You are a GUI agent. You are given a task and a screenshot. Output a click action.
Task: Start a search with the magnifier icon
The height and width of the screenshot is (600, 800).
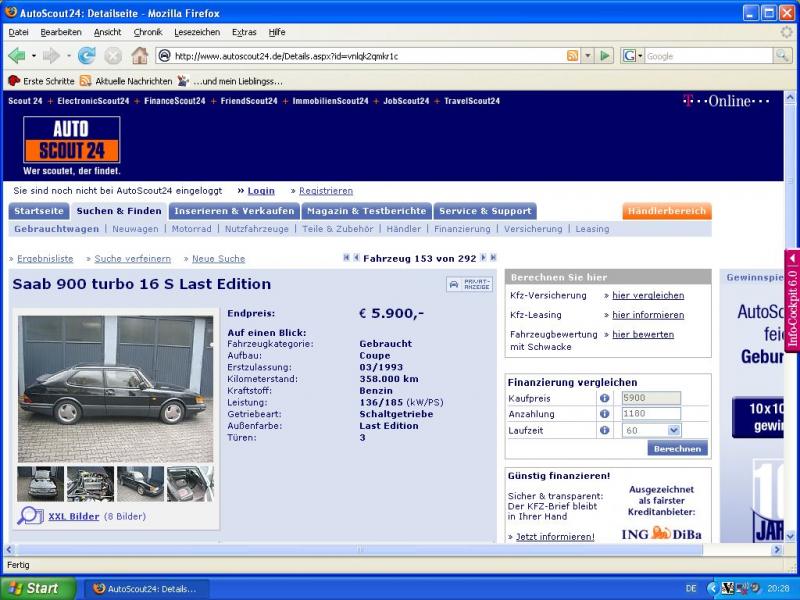(782, 56)
